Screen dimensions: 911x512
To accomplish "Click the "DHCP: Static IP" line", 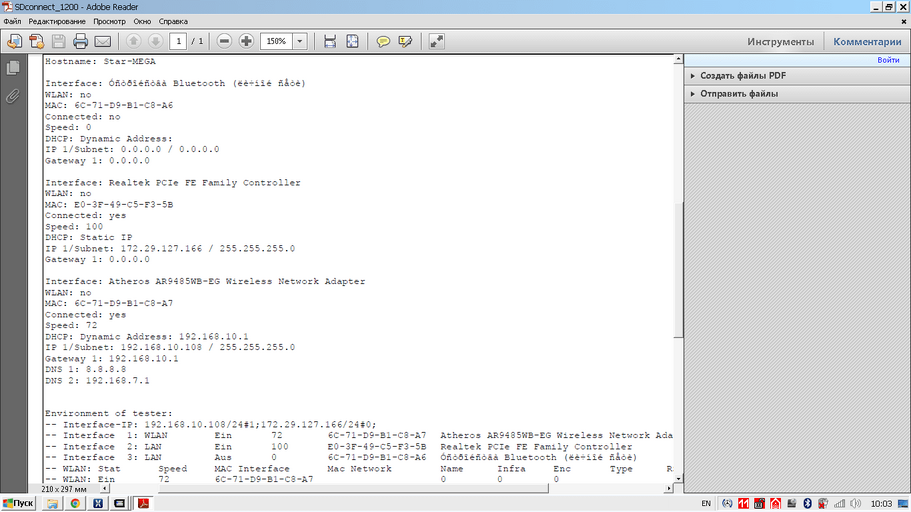I will point(88,238).
